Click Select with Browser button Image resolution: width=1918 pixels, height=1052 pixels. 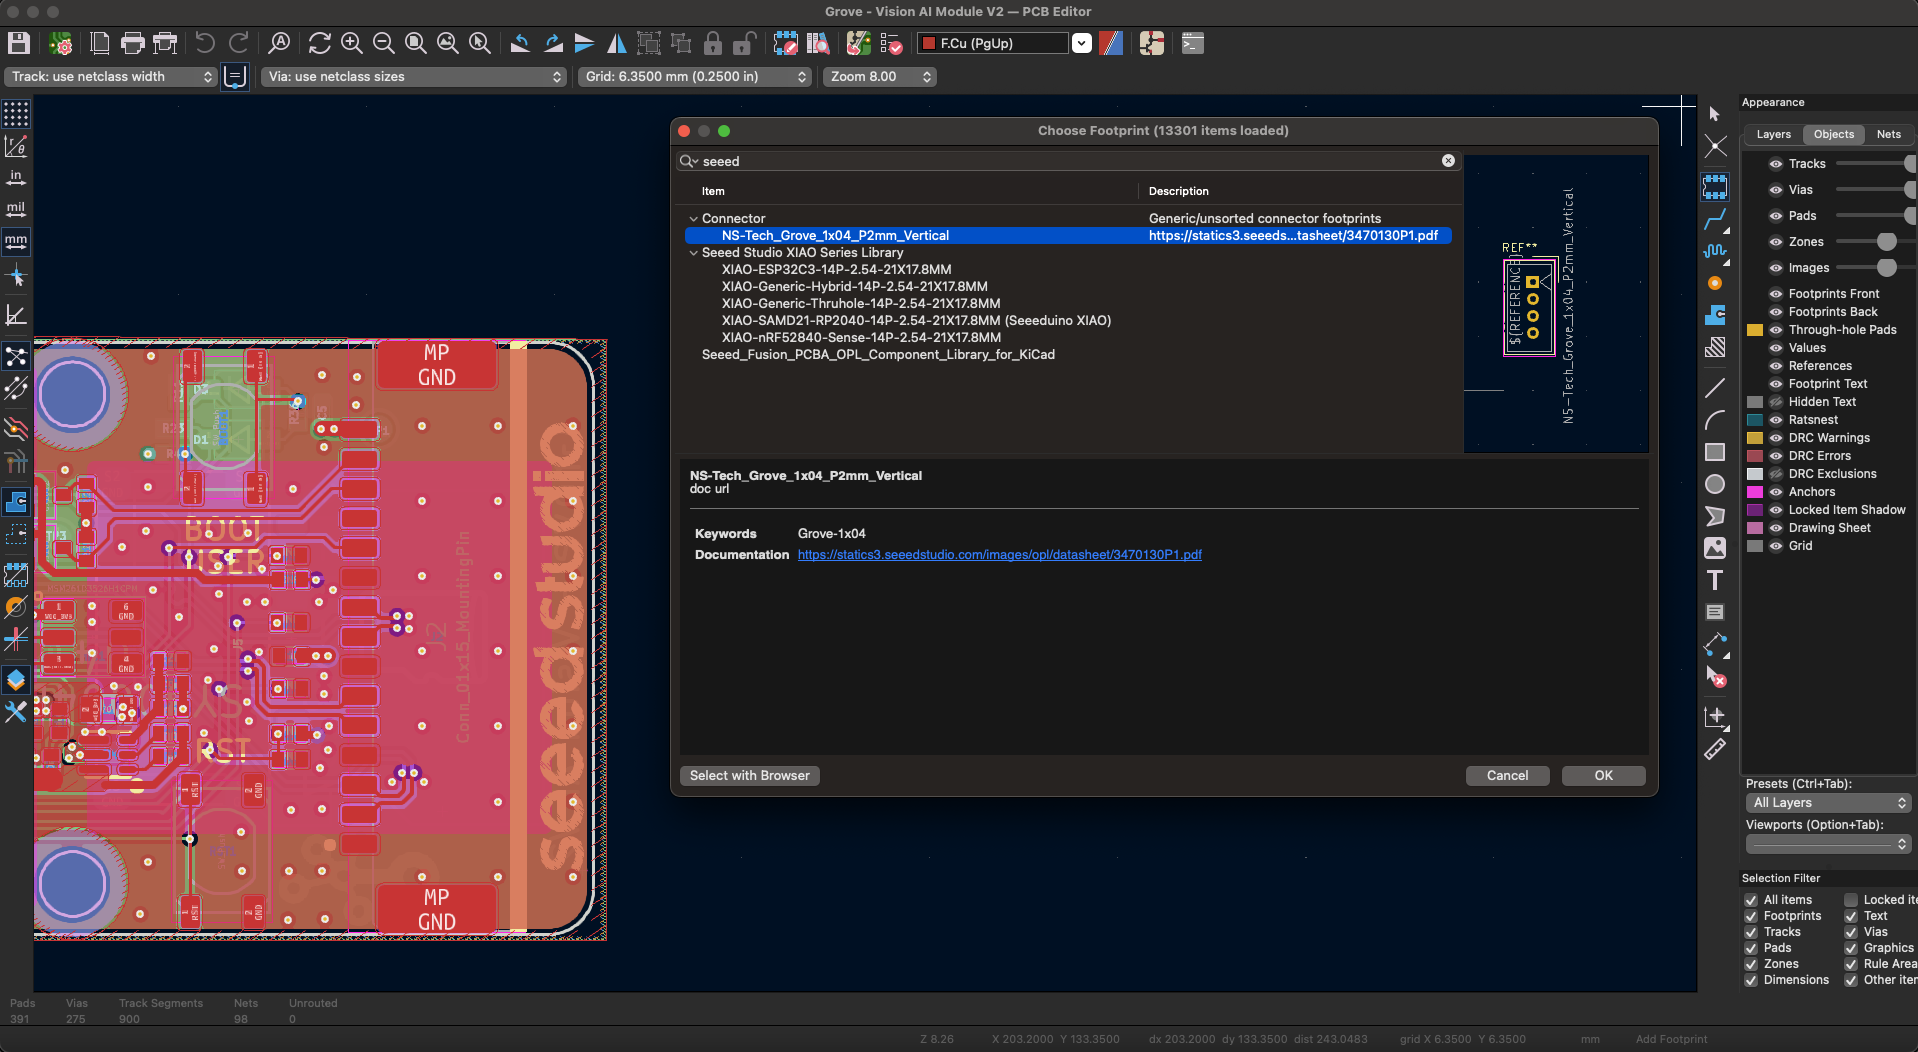[750, 776]
